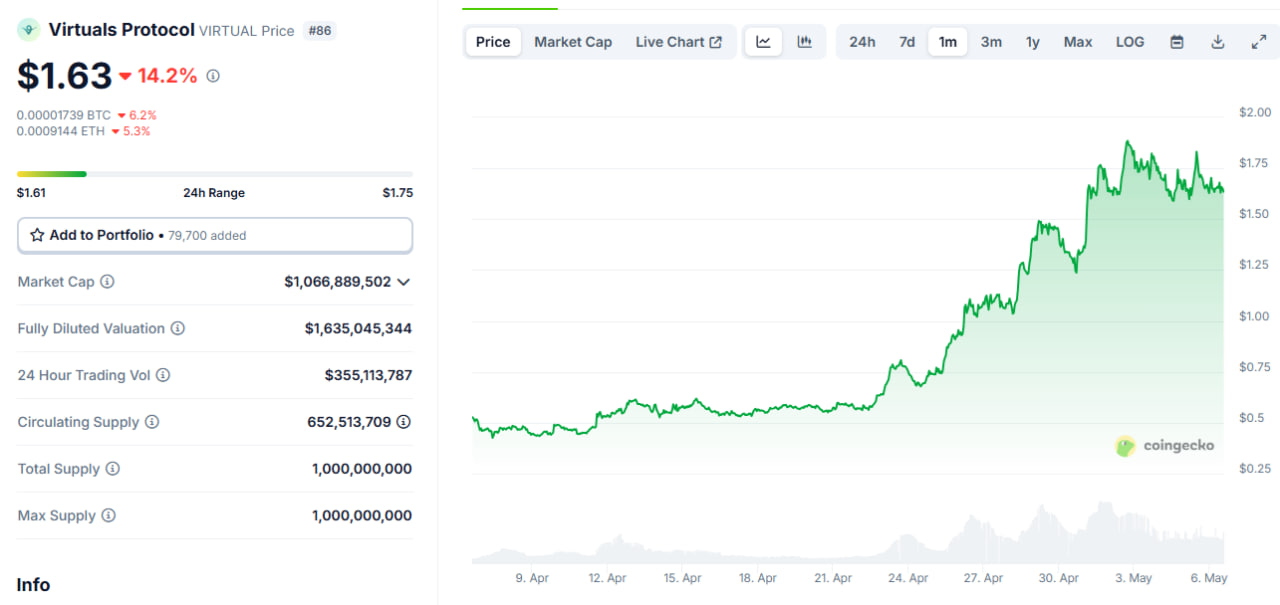
Task: Open the calendar date range picker
Action: click(x=1177, y=42)
